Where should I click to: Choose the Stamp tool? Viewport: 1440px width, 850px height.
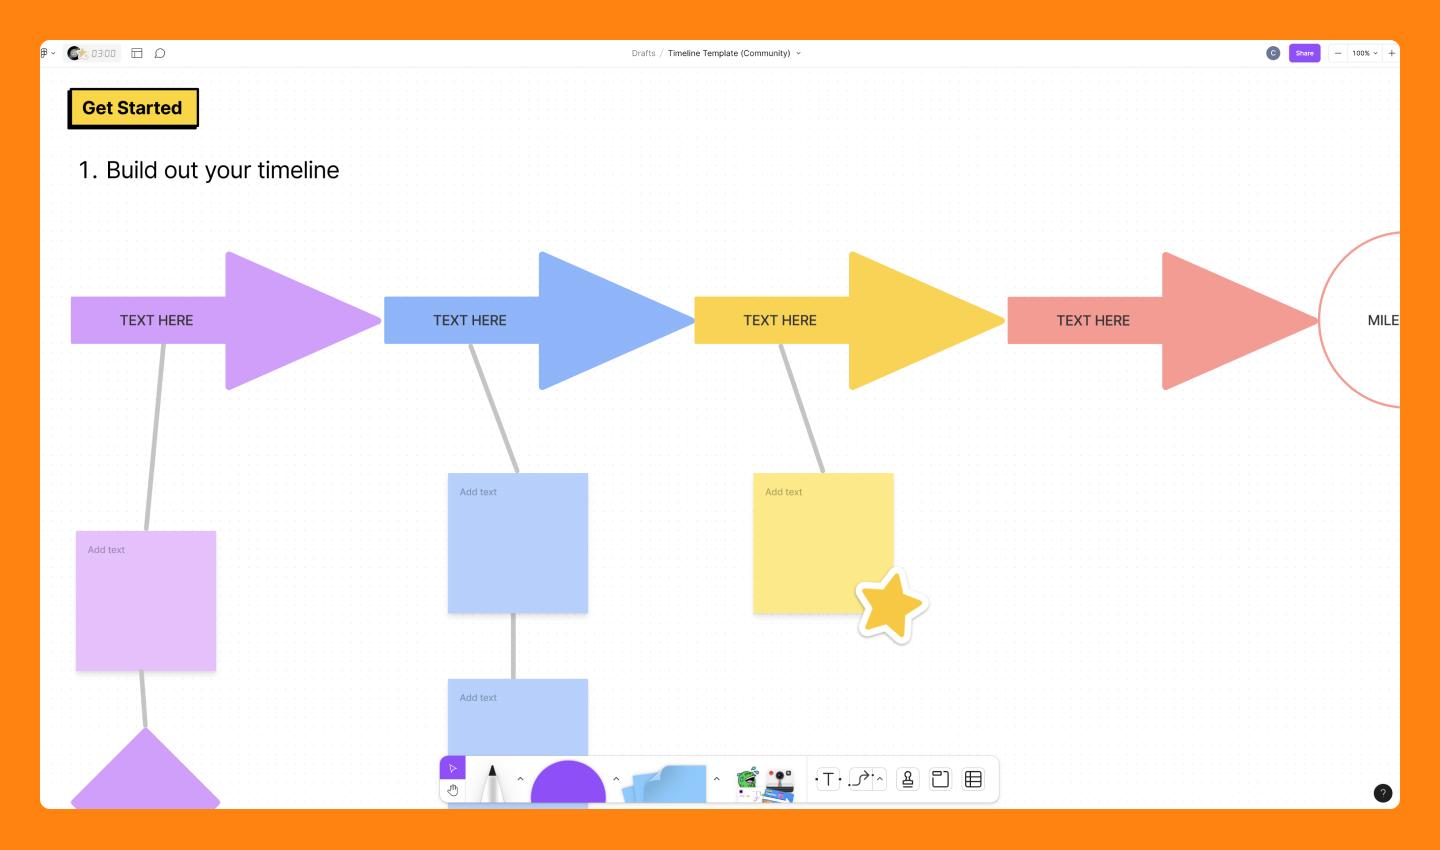[906, 779]
